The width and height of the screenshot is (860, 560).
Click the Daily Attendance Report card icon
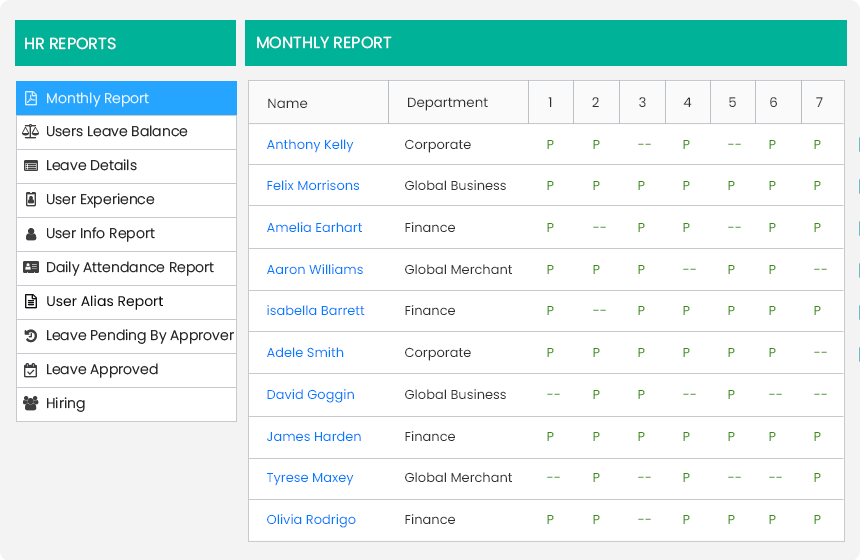point(31,267)
